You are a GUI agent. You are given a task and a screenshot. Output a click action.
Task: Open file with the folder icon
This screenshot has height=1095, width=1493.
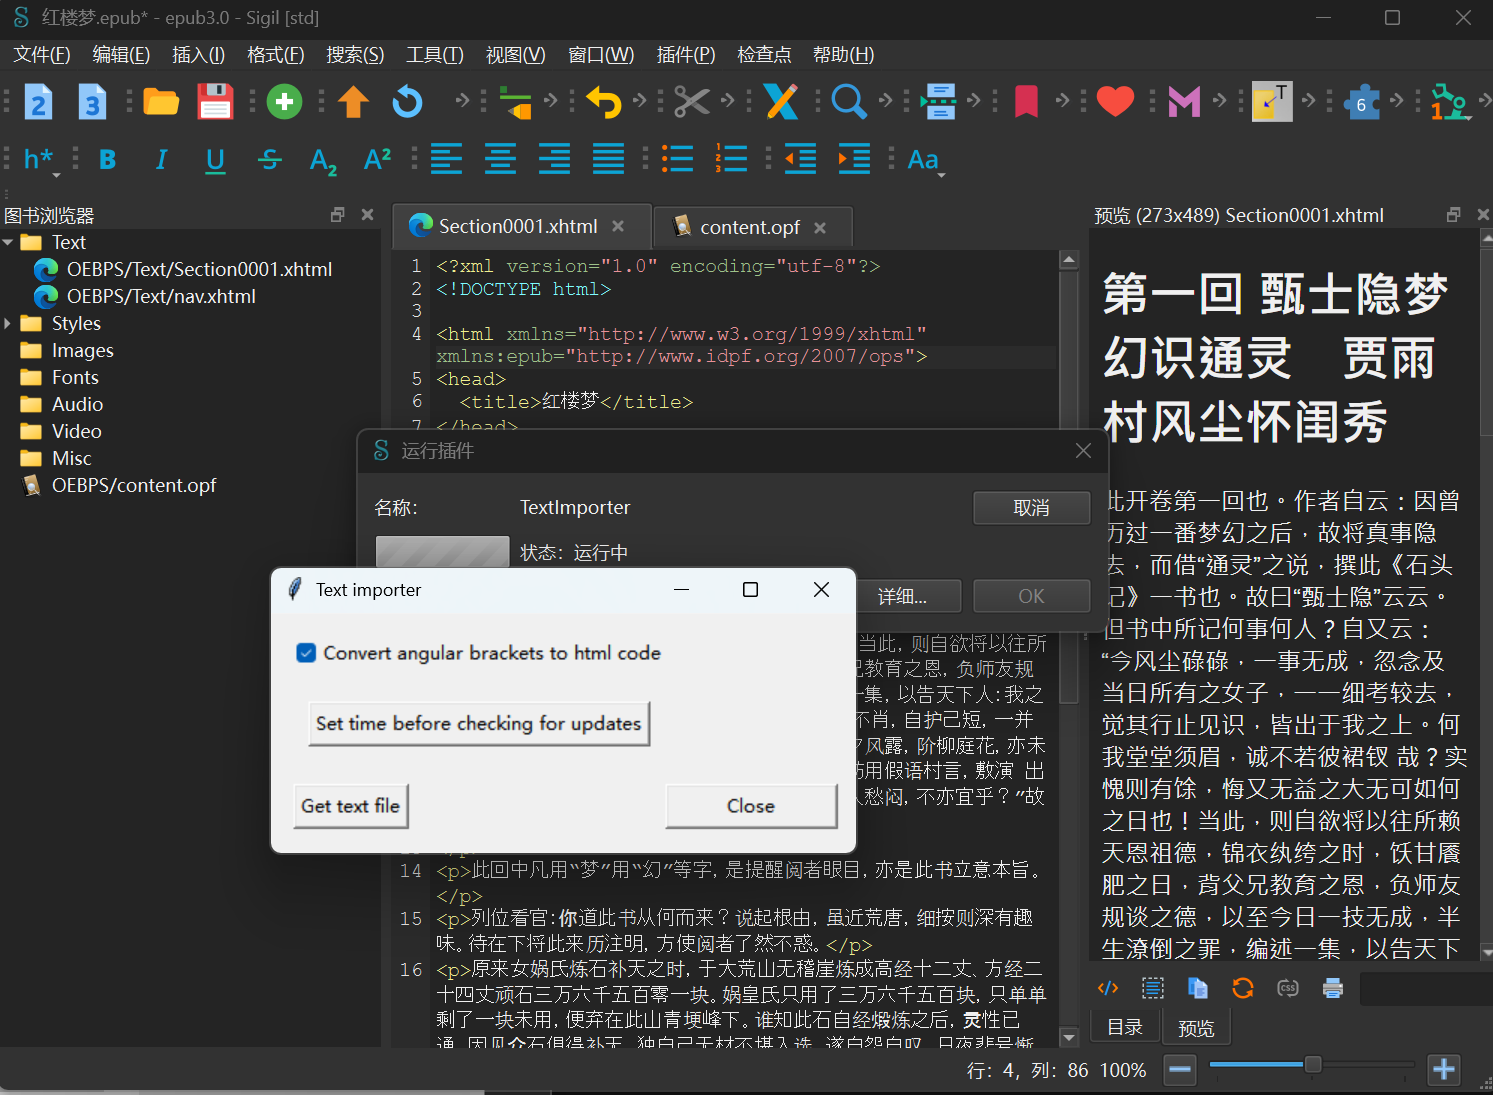pos(161,102)
